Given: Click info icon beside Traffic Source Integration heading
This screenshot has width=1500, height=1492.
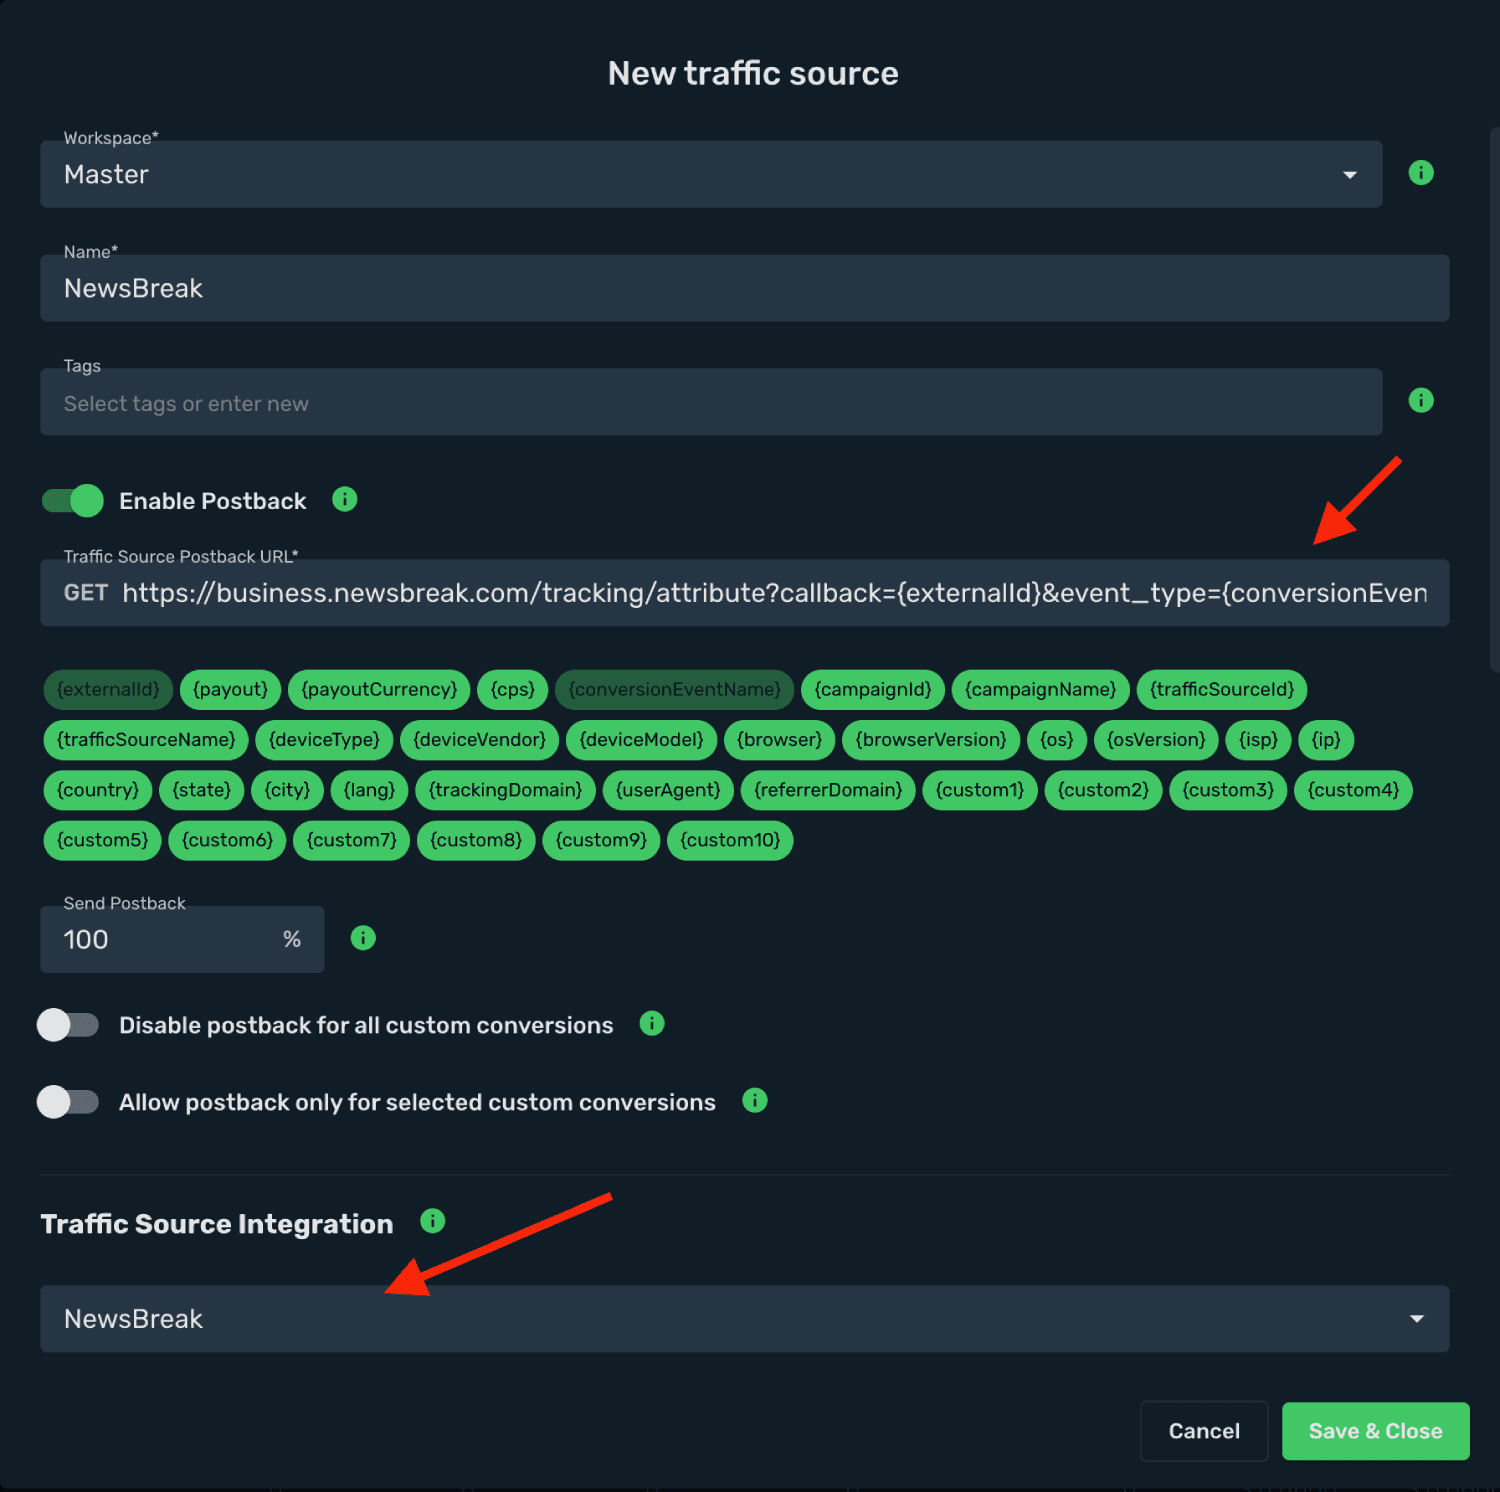Looking at the screenshot, I should click(x=432, y=1221).
